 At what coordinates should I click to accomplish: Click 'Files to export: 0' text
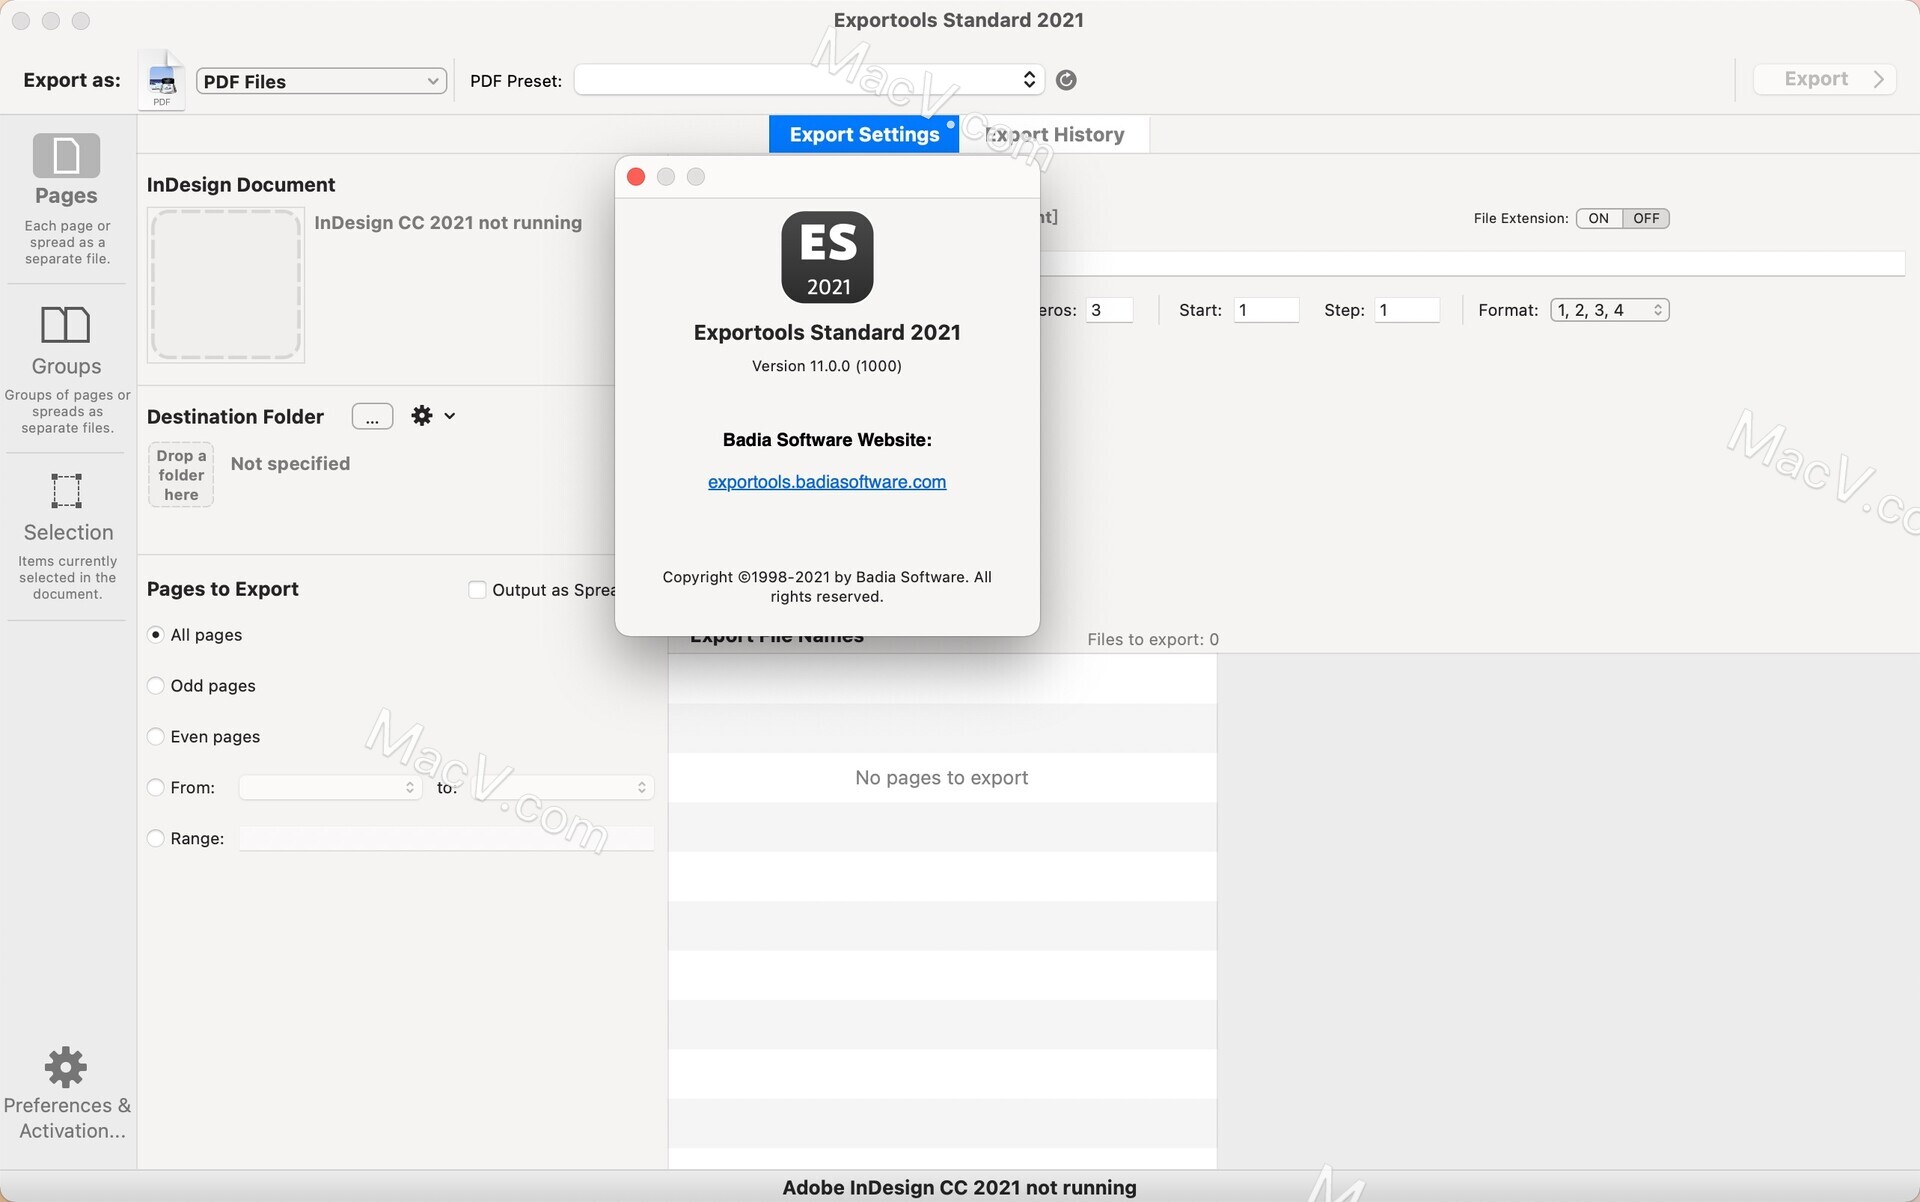coord(1153,640)
